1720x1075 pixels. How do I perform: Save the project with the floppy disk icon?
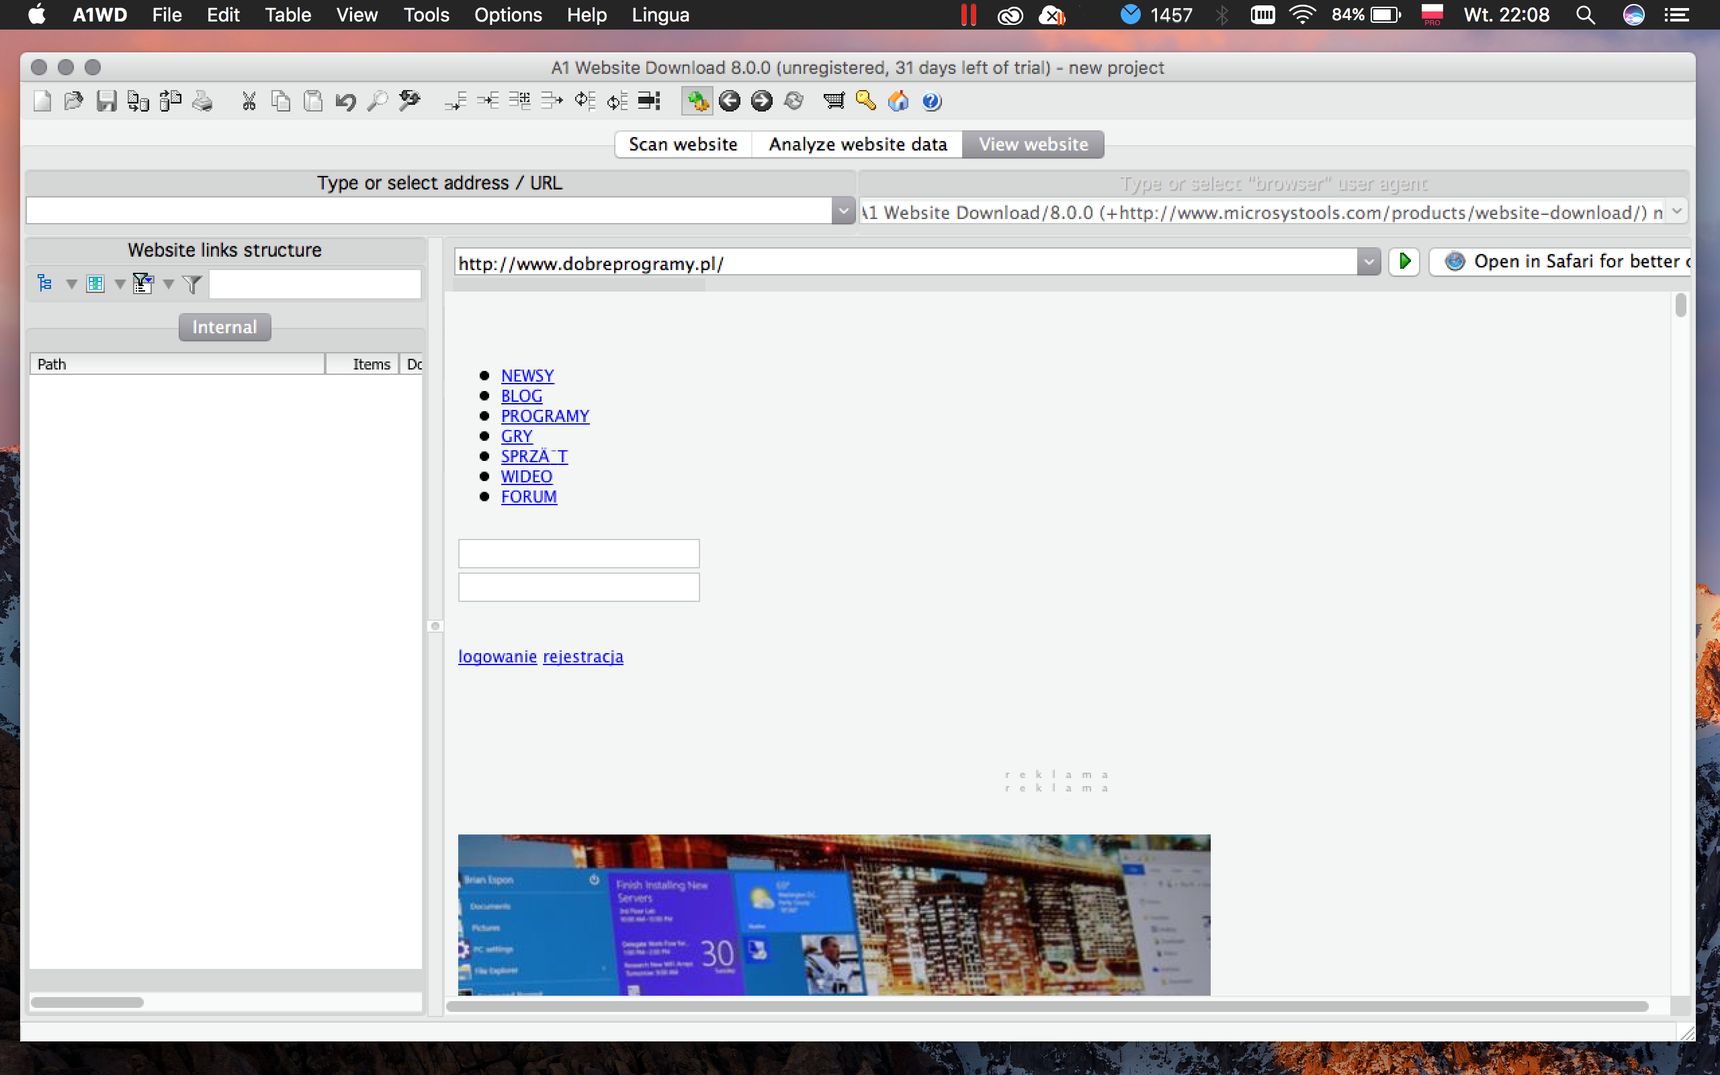106,101
